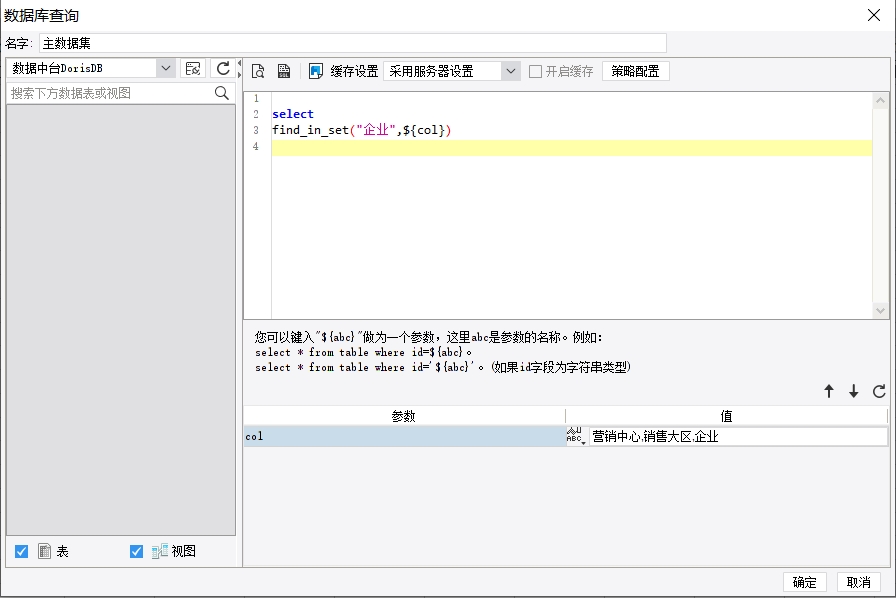Open the 采用服务器设置 dropdown
This screenshot has height=598, width=896.
[x=511, y=71]
